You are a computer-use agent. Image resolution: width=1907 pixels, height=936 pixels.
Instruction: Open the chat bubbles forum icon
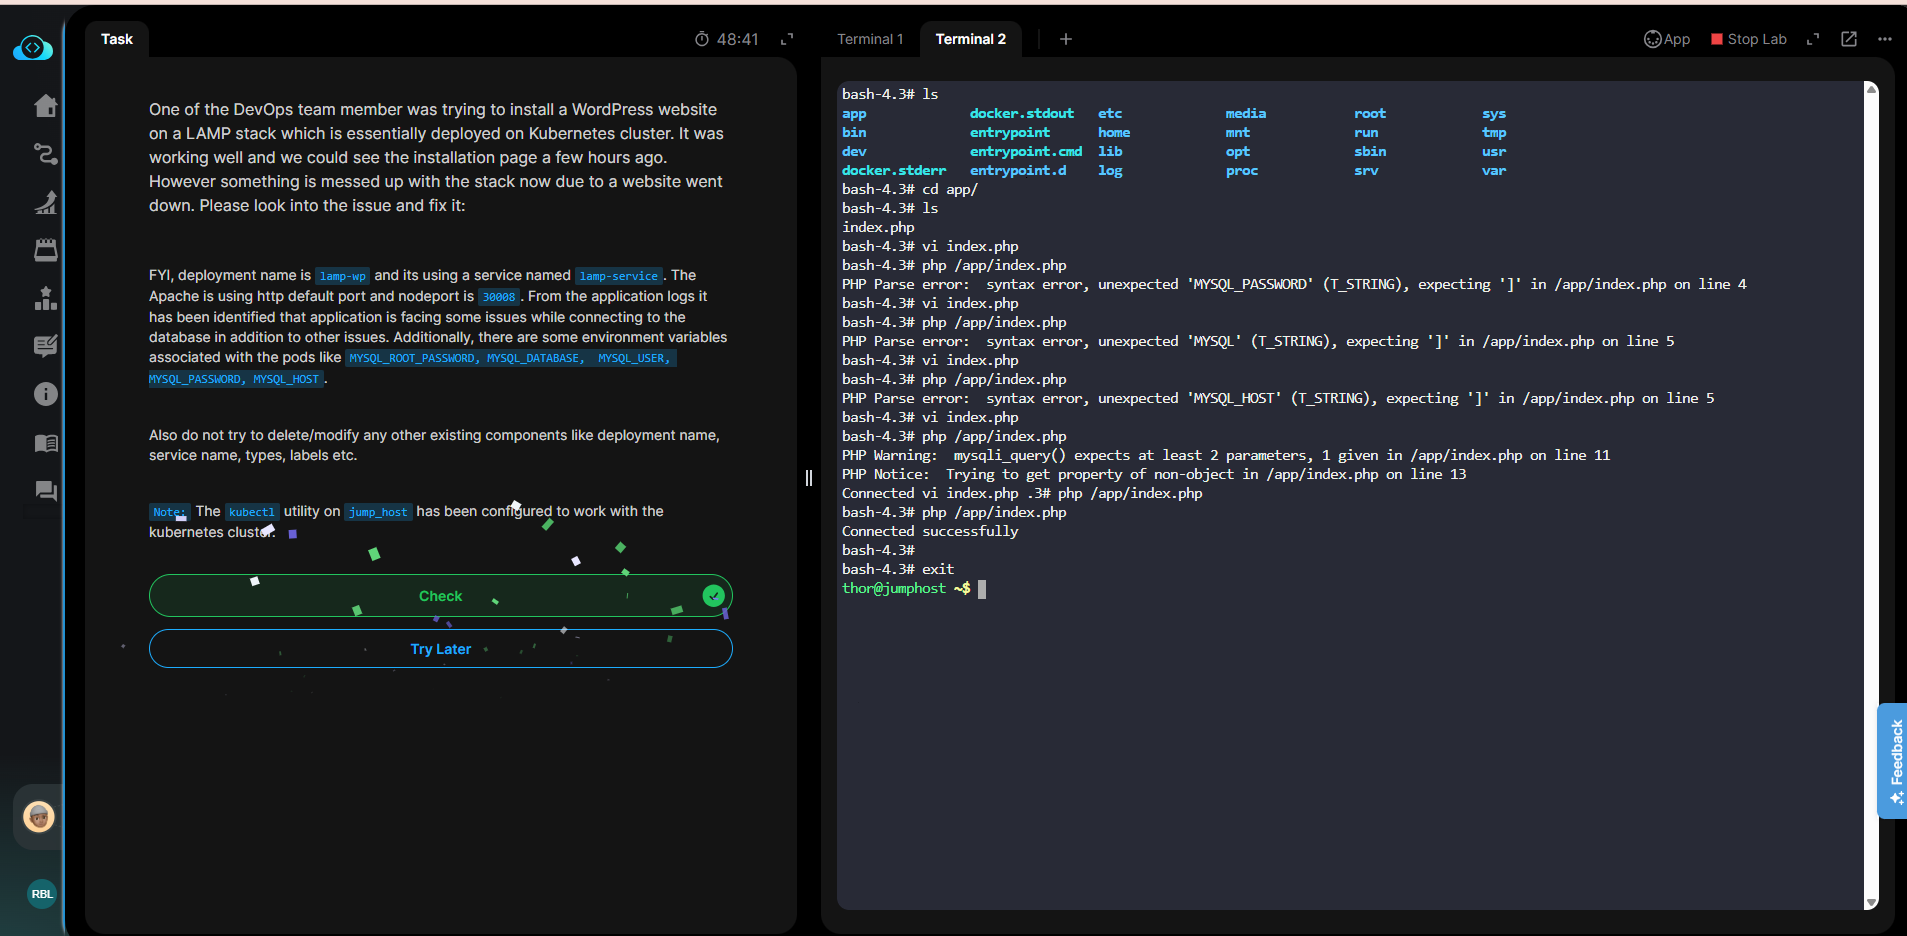coord(46,491)
